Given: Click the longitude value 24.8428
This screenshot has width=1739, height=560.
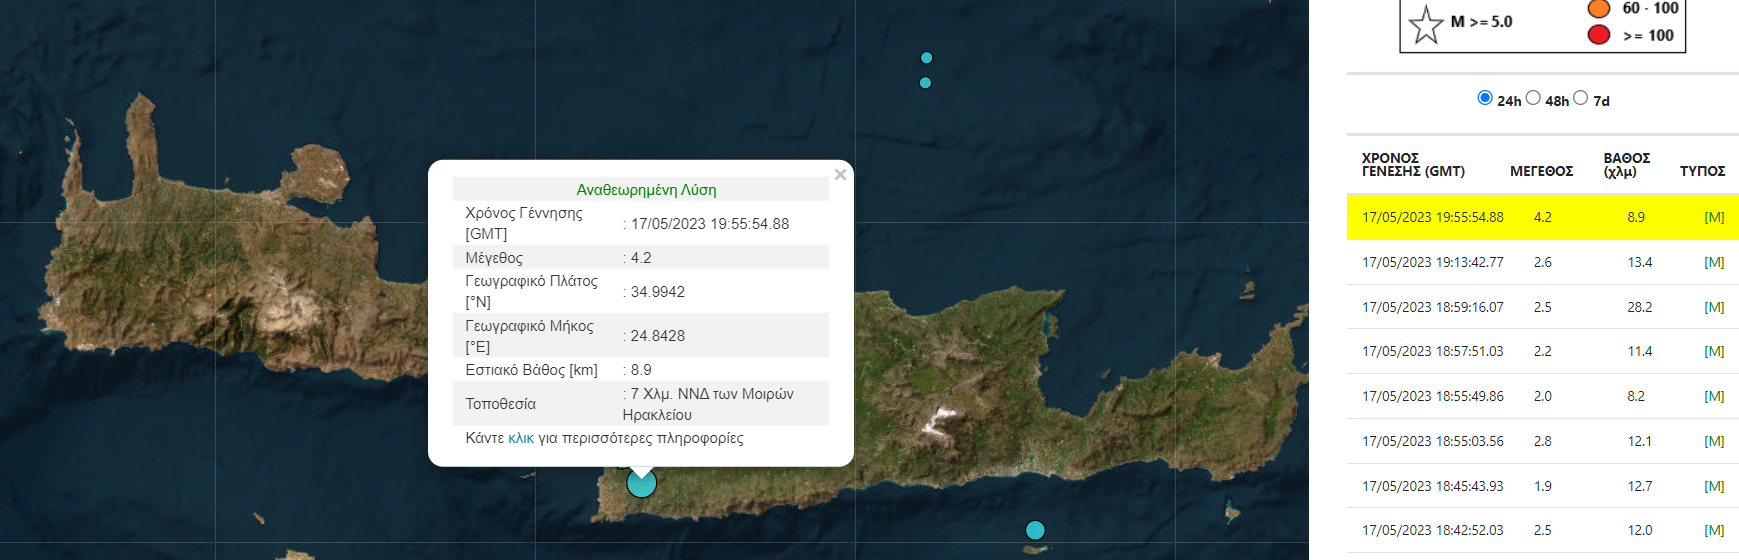Looking at the screenshot, I should point(657,336).
